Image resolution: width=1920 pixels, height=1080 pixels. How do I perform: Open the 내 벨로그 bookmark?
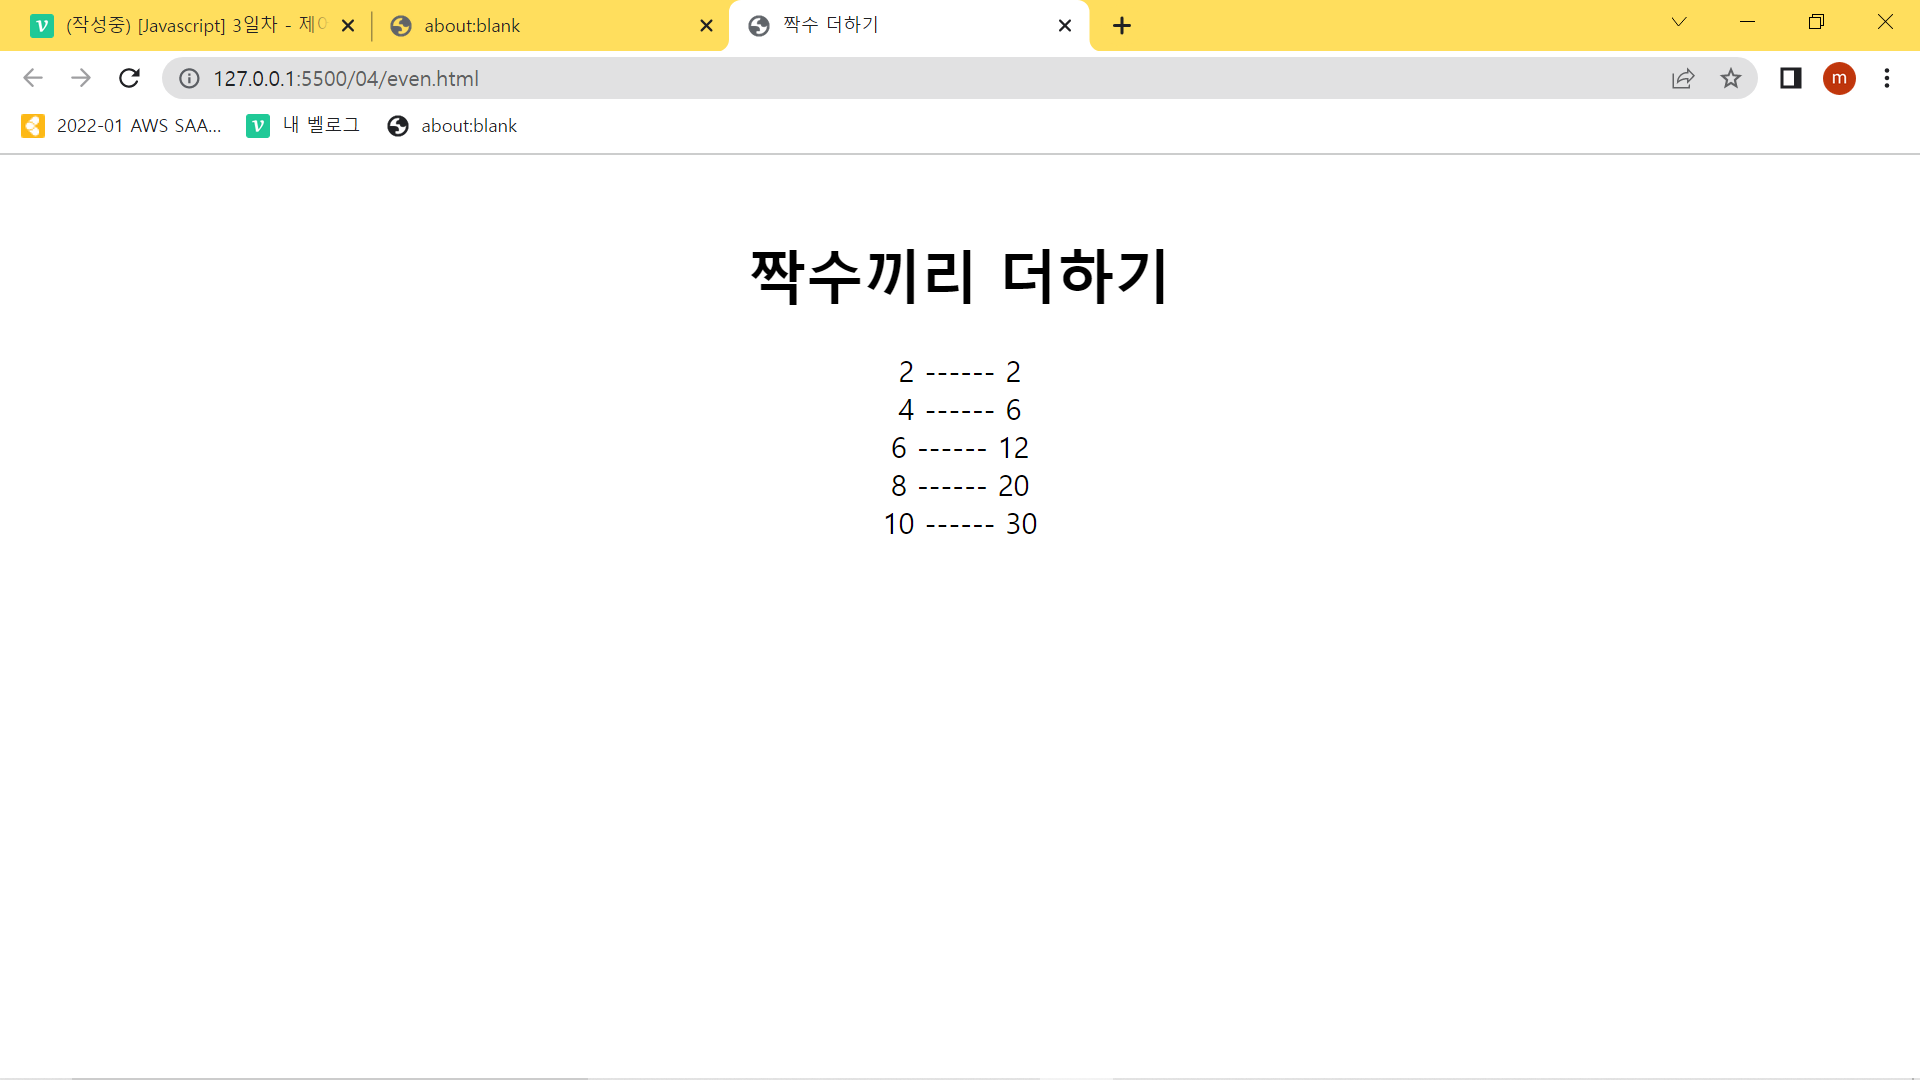click(x=304, y=126)
